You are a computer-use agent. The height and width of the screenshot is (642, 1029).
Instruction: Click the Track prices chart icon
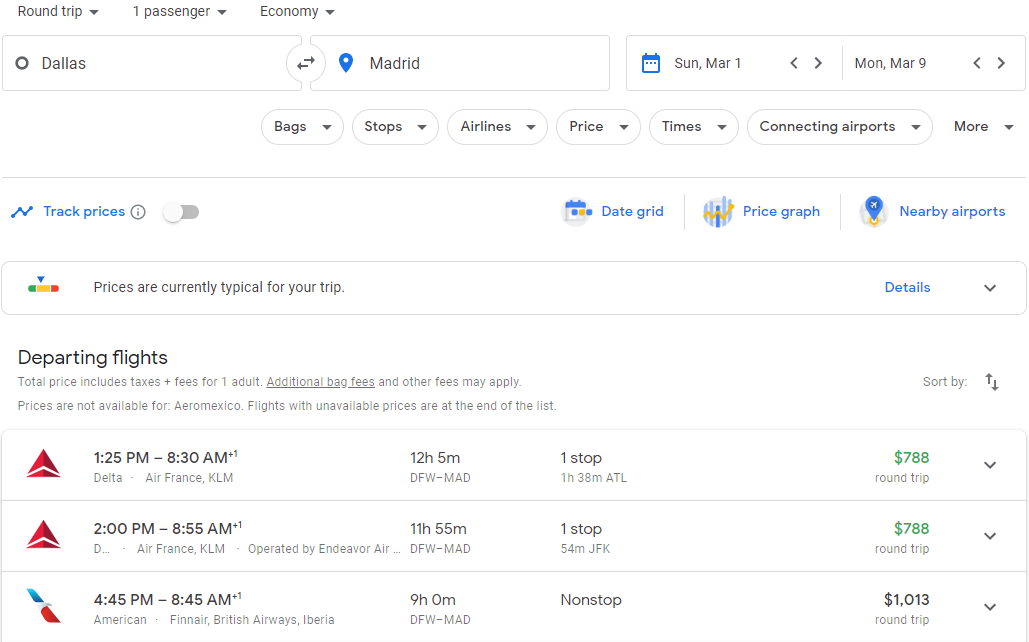pyautogui.click(x=22, y=211)
